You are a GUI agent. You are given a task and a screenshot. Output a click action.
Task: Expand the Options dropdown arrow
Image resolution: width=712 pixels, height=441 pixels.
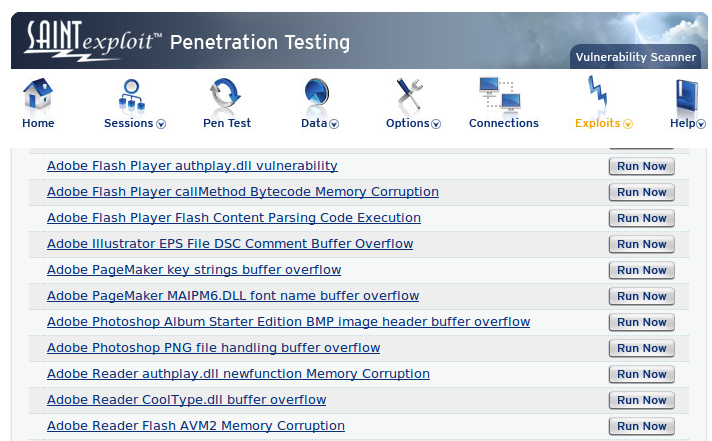[436, 124]
